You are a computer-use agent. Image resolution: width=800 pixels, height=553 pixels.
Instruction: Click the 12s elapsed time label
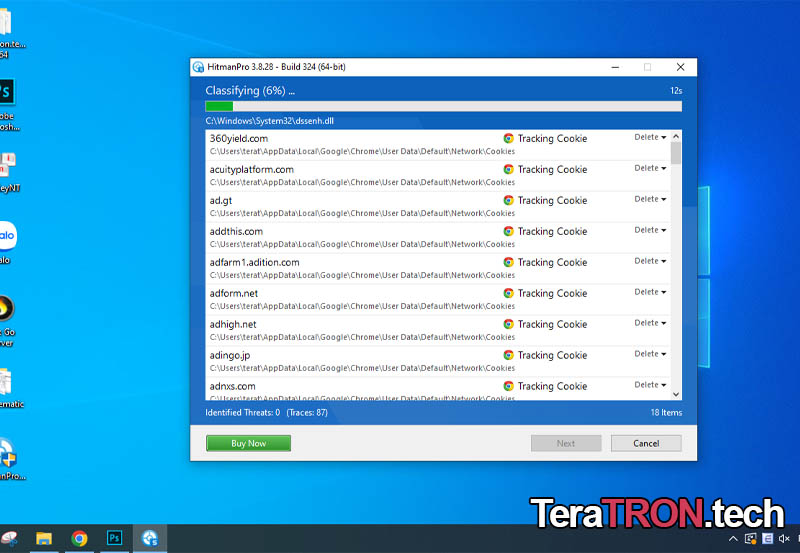coord(676,91)
